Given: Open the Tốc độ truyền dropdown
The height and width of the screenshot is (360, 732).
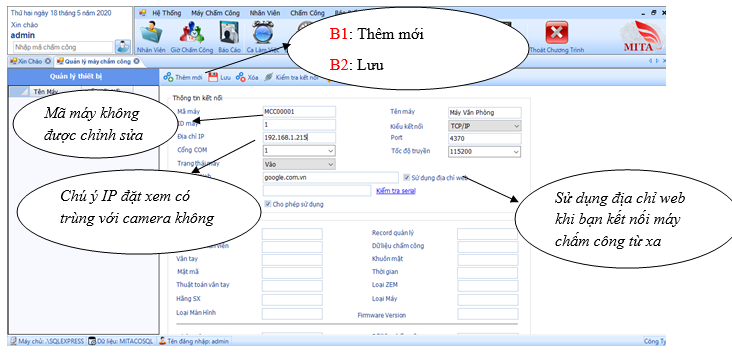Looking at the screenshot, I should 516,152.
